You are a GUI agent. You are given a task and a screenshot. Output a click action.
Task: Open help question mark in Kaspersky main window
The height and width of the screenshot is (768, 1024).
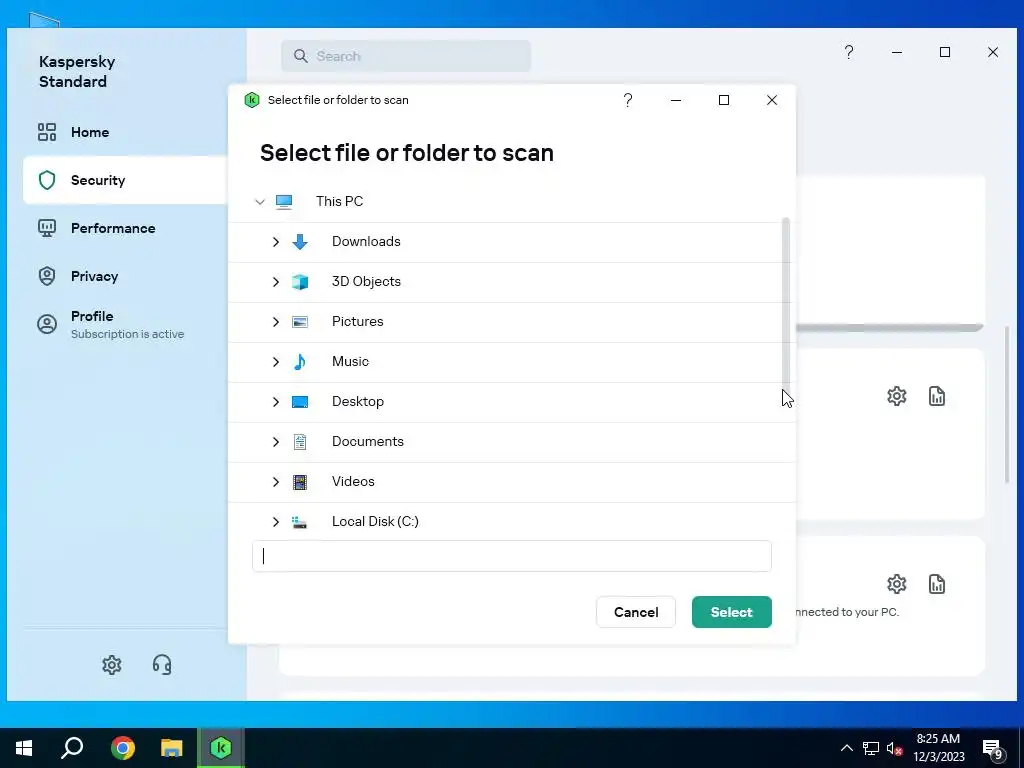pos(849,52)
